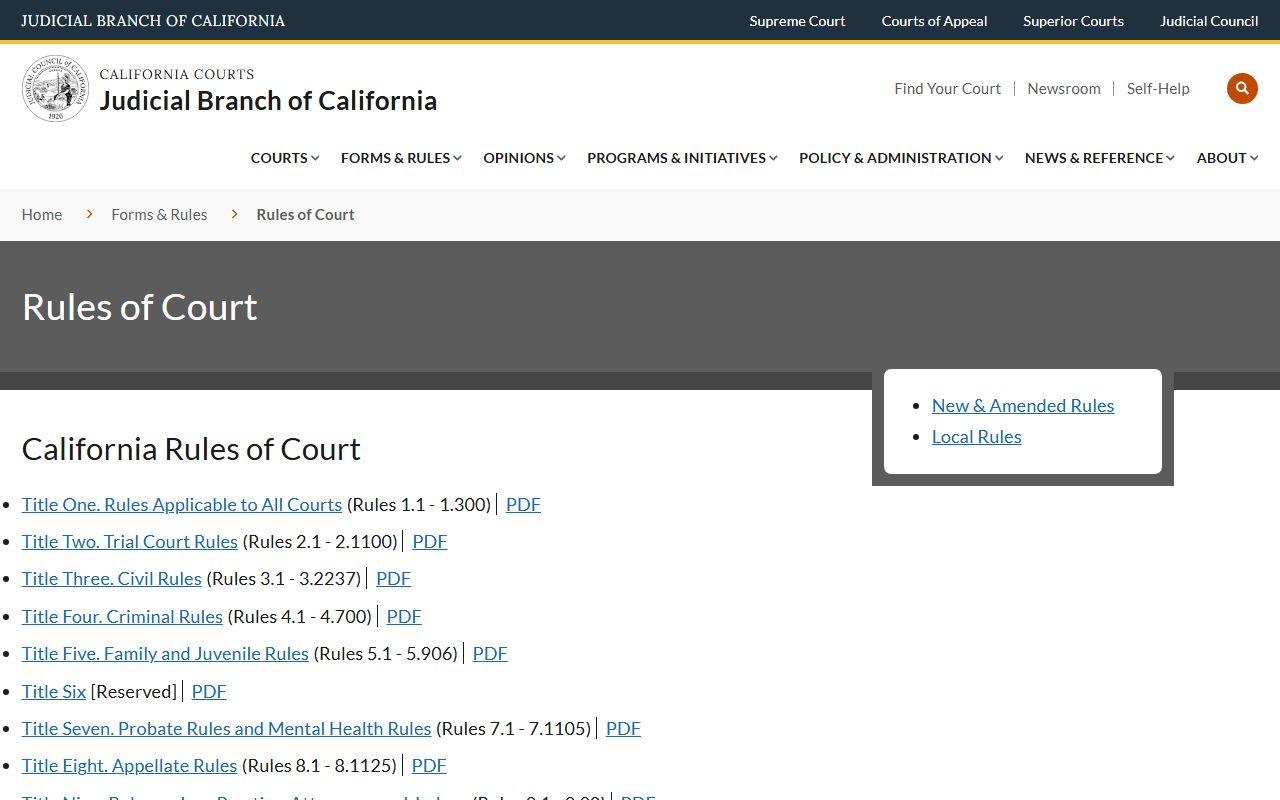Image resolution: width=1280 pixels, height=800 pixels.
Task: Click the orange search icon
Action: [1242, 88]
